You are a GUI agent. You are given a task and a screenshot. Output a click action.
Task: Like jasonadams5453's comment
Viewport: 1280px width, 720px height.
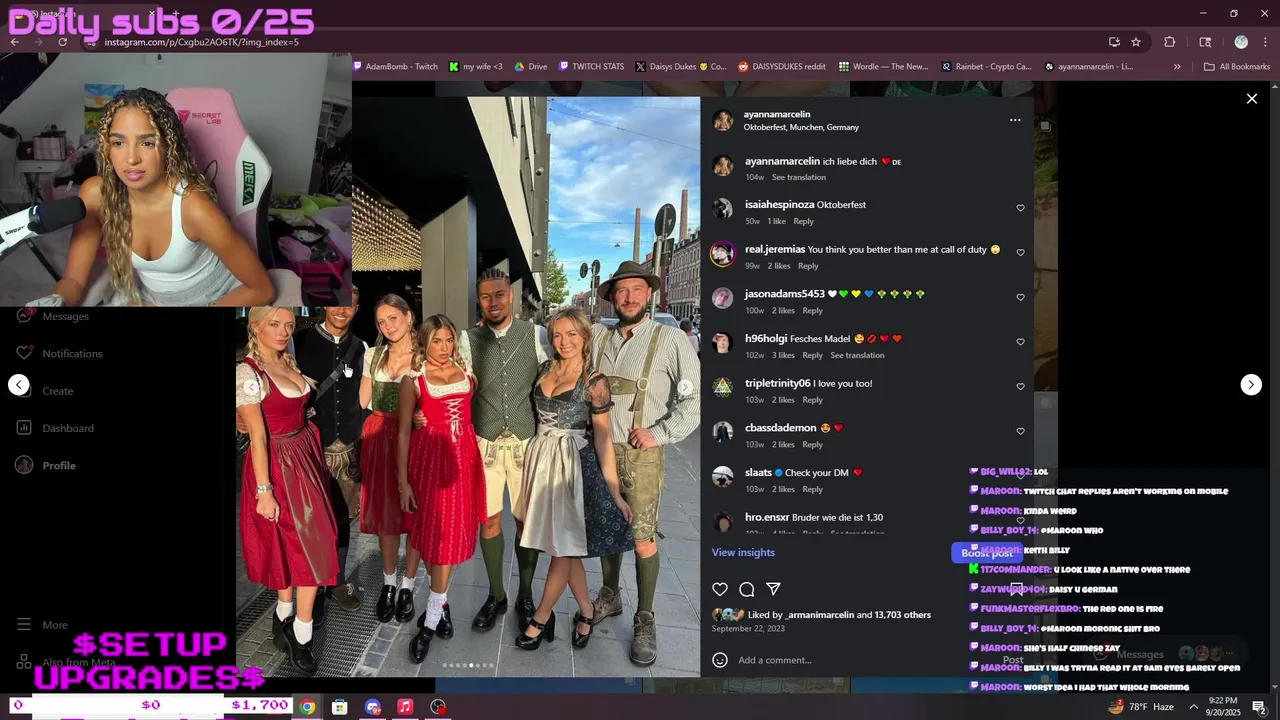(1020, 297)
